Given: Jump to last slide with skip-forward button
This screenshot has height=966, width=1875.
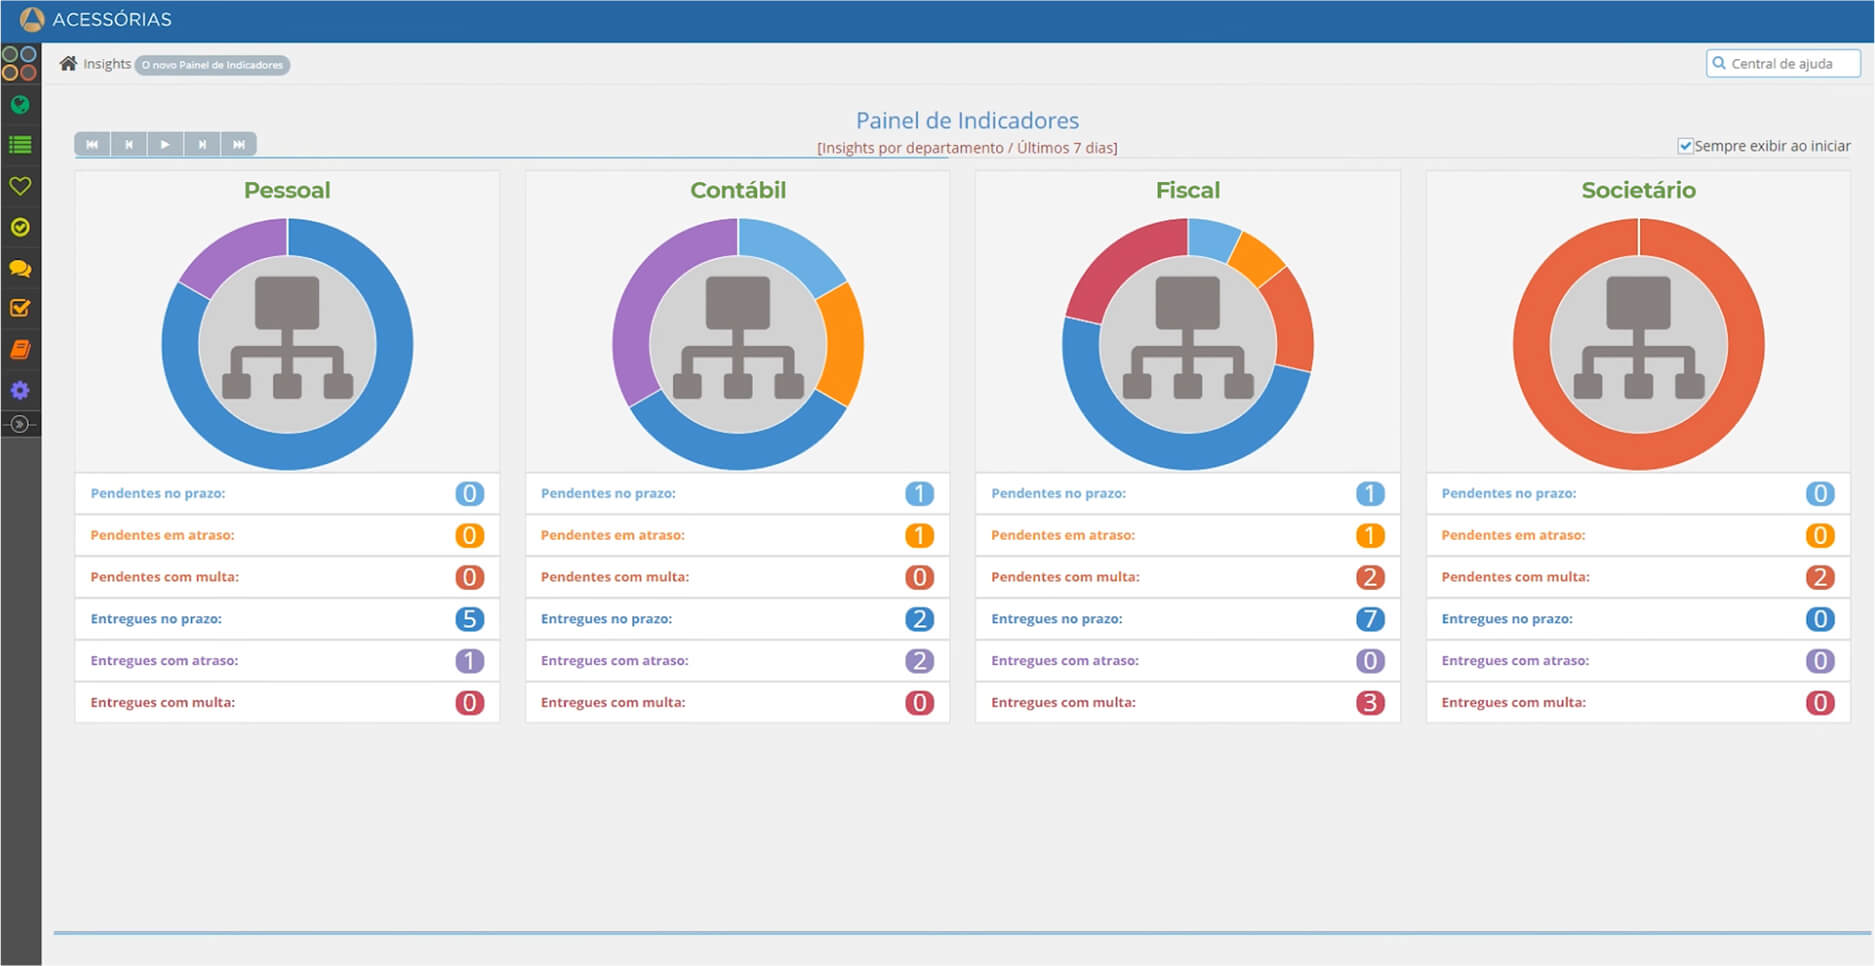Looking at the screenshot, I should click(239, 144).
